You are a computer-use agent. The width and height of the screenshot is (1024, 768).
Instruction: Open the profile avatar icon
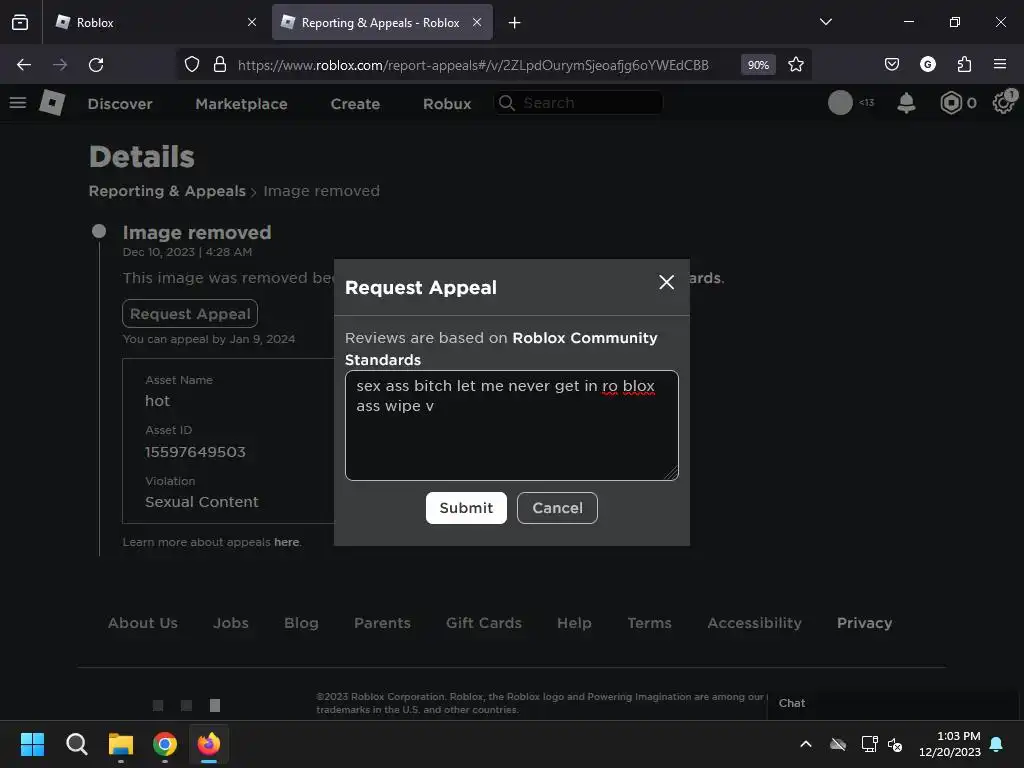(x=840, y=103)
